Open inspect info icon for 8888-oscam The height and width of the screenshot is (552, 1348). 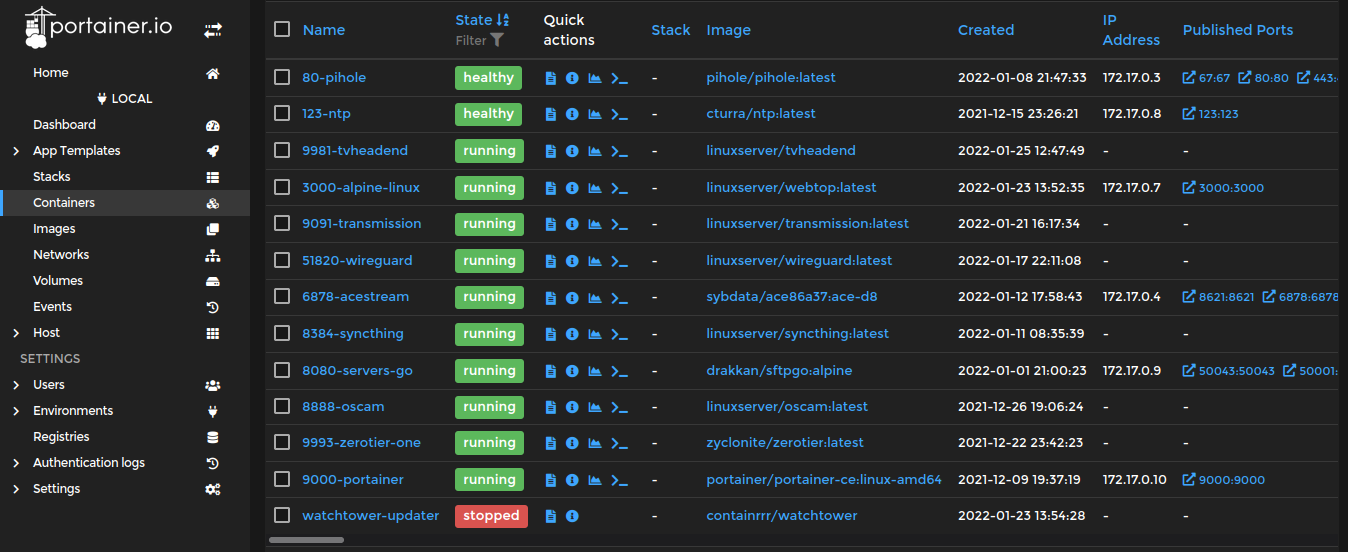pos(572,407)
